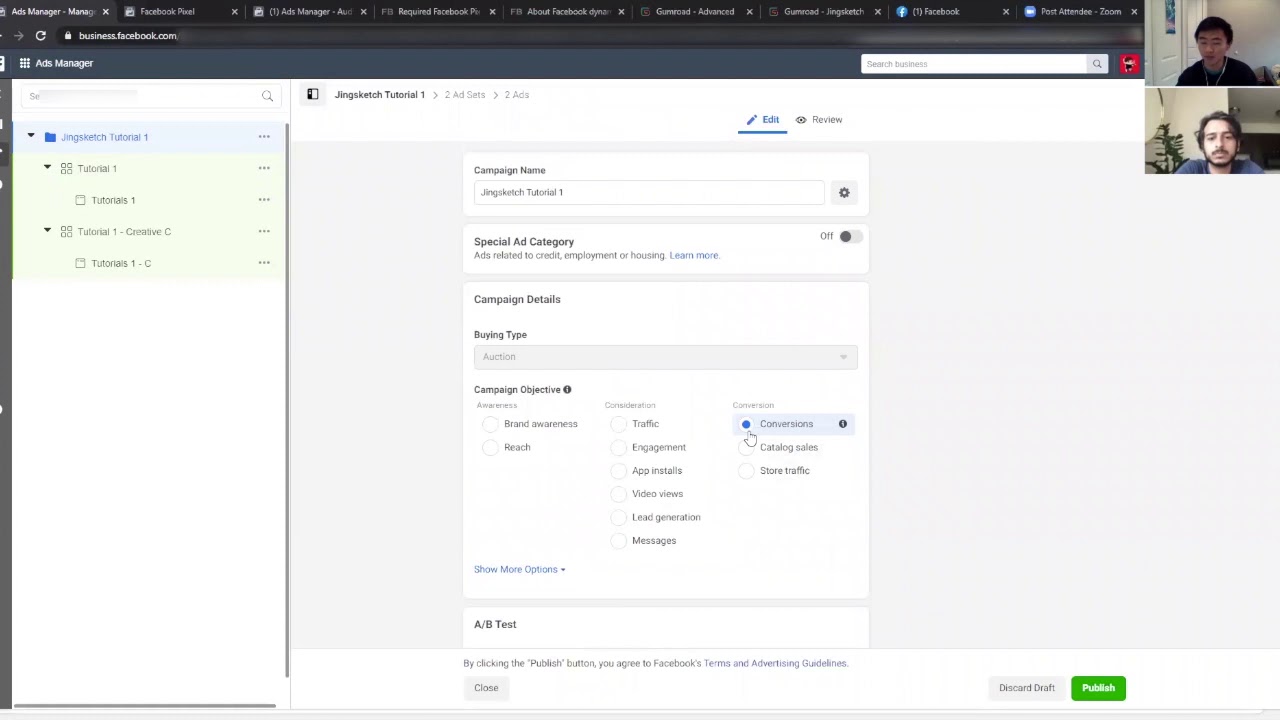Select App installs objective

pos(618,471)
